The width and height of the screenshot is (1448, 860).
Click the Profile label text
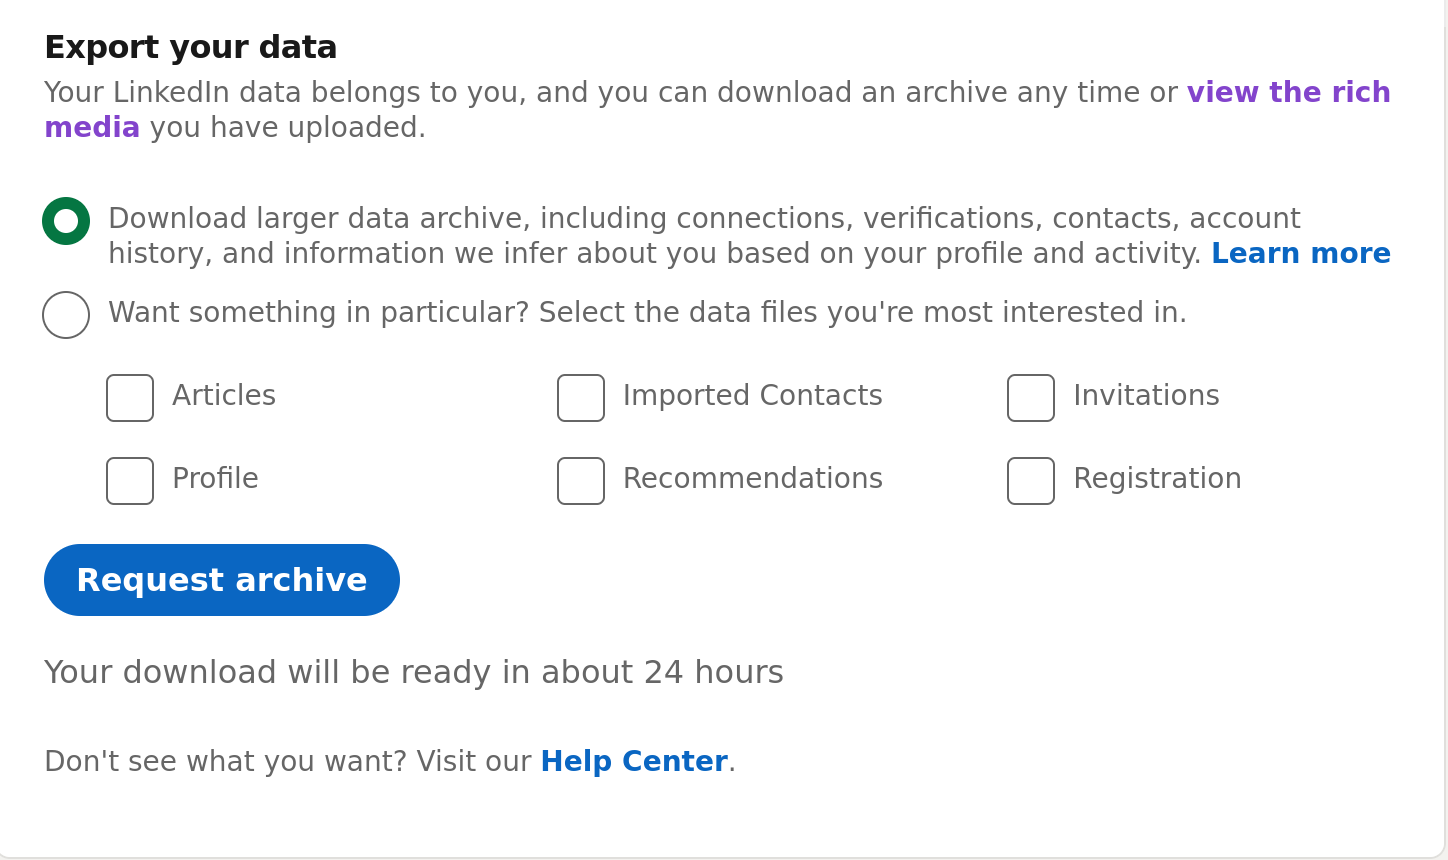215,479
